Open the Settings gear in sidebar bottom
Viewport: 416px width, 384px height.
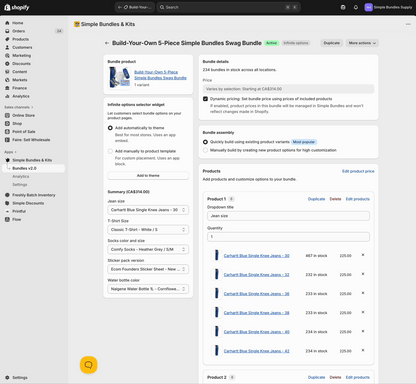pyautogui.click(x=7, y=378)
